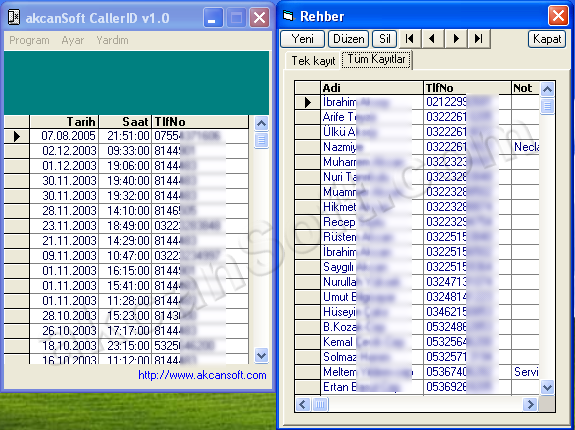
Task: Switch to the Tüm Kayıtlar tab
Action: (377, 59)
